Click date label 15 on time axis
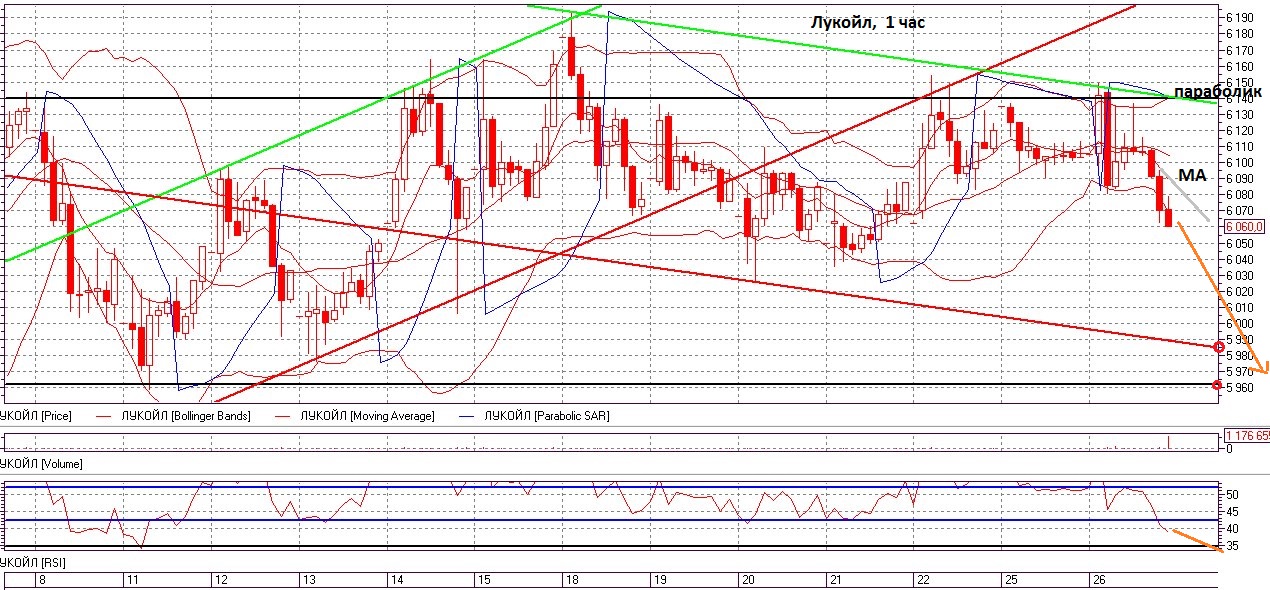Image resolution: width=1270 pixels, height=590 pixels. click(x=483, y=580)
